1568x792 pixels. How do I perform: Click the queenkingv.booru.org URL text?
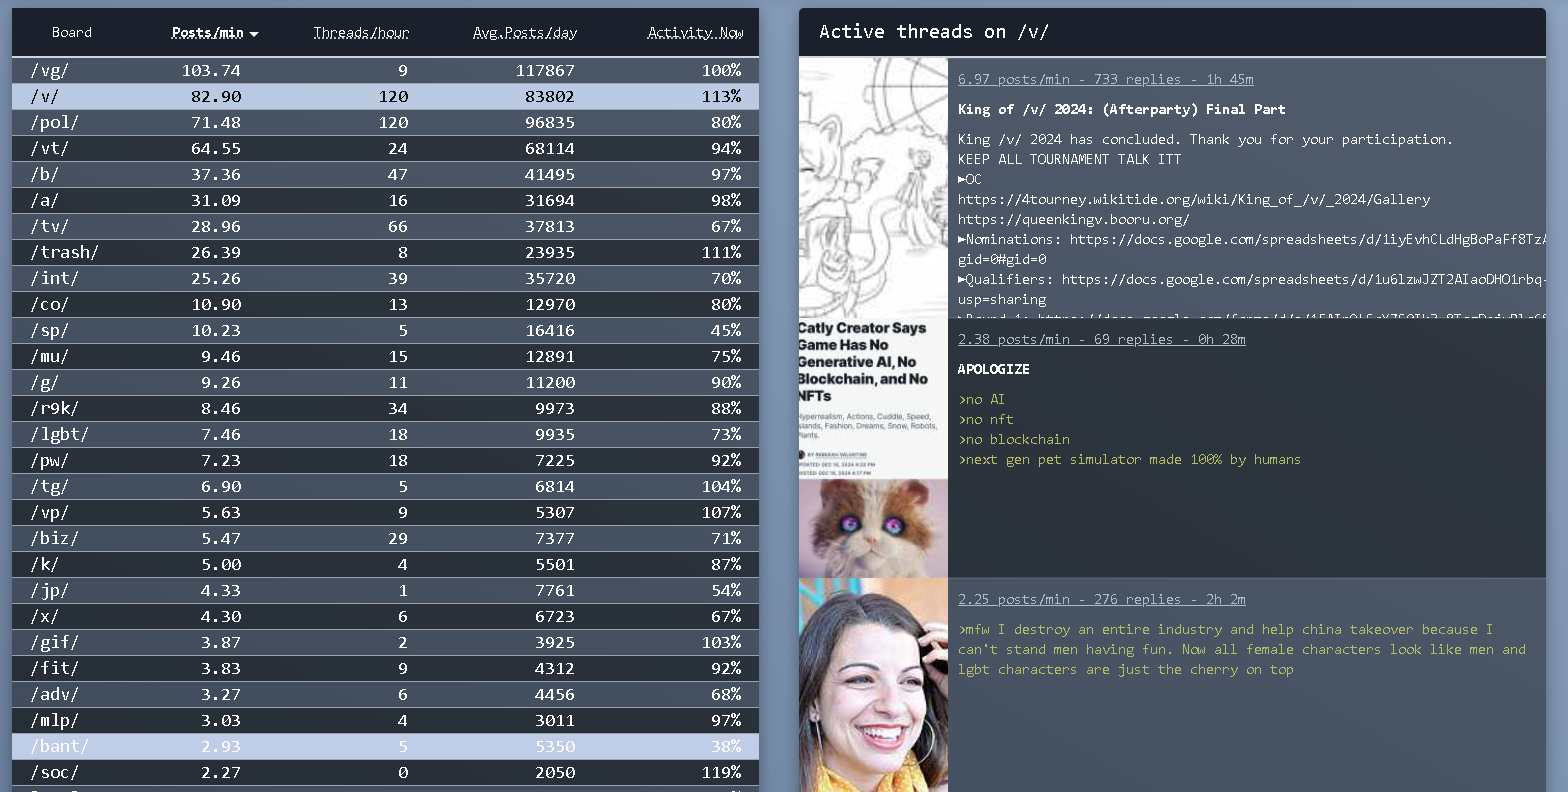coord(1074,220)
